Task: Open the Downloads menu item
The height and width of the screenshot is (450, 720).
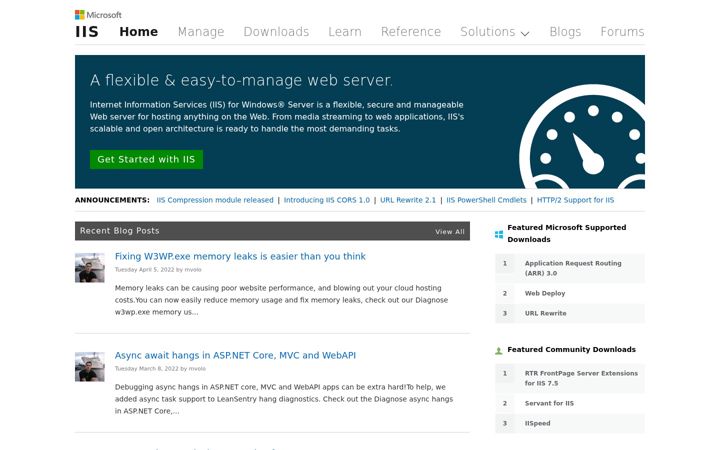Action: [x=276, y=32]
